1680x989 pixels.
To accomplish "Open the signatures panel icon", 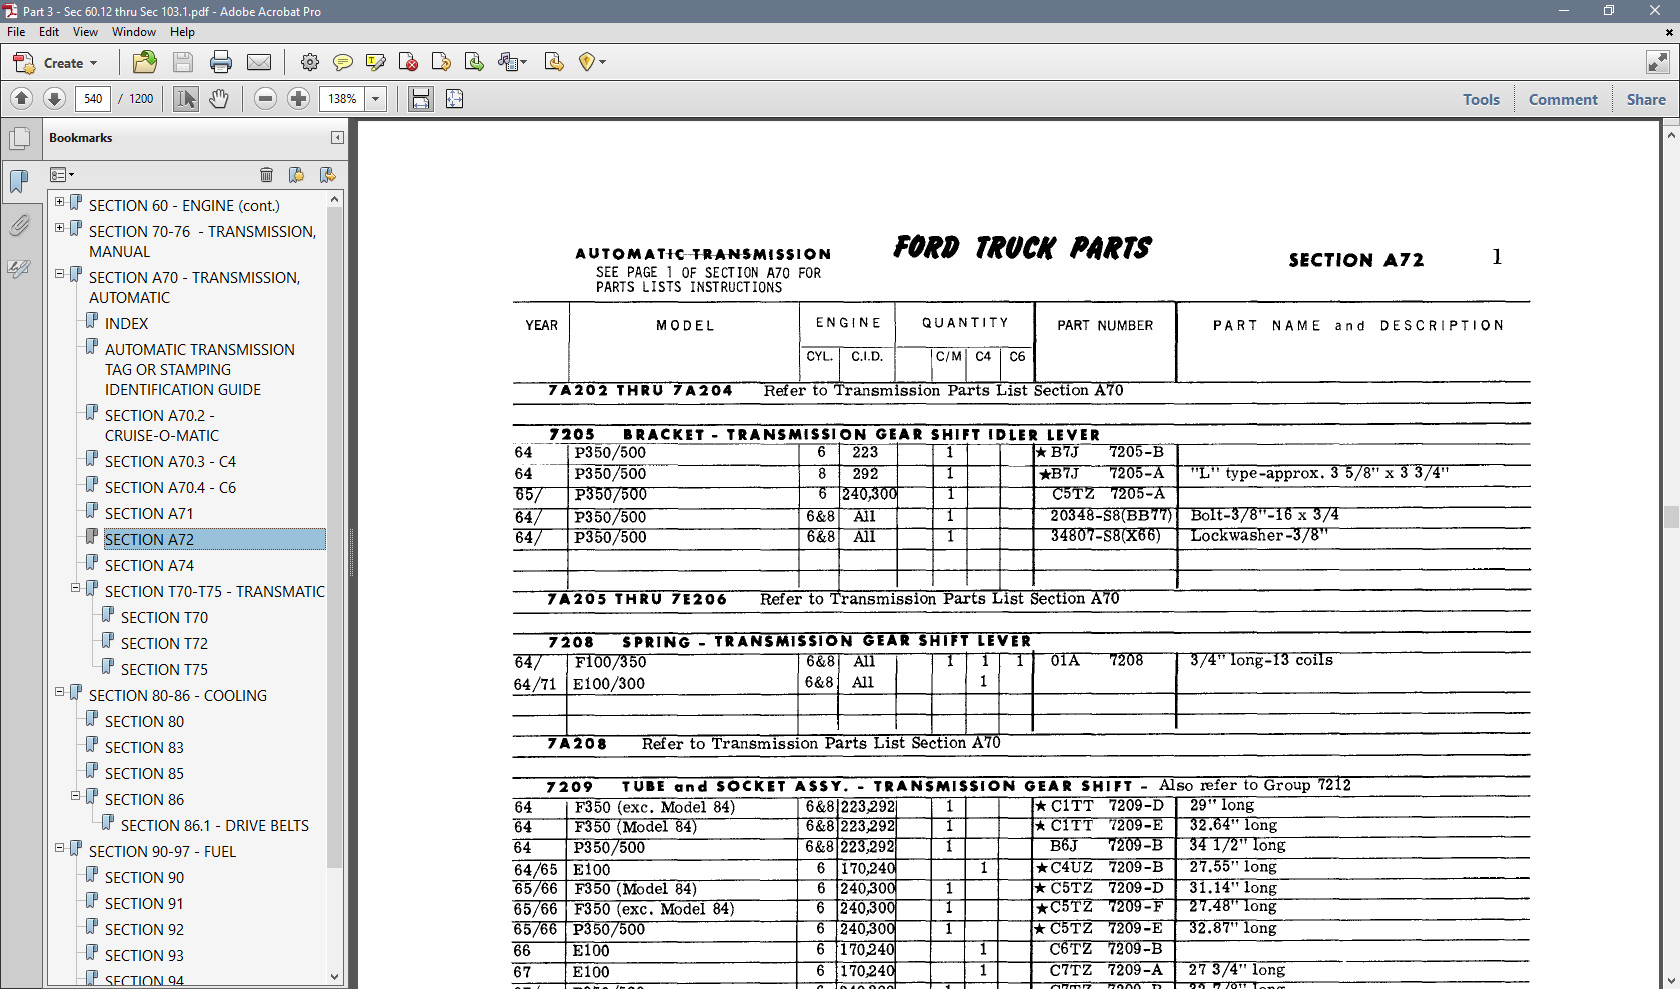I will 19,268.
